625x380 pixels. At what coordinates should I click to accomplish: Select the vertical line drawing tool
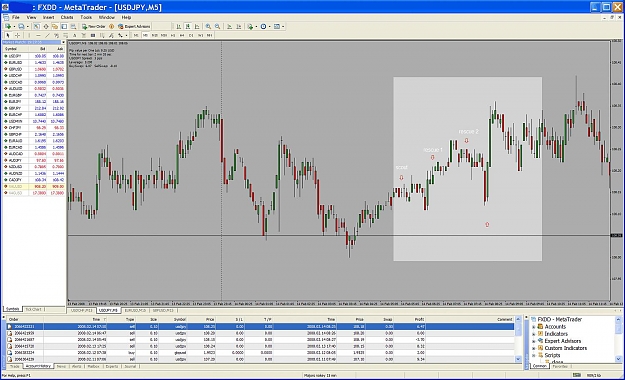tap(29, 35)
